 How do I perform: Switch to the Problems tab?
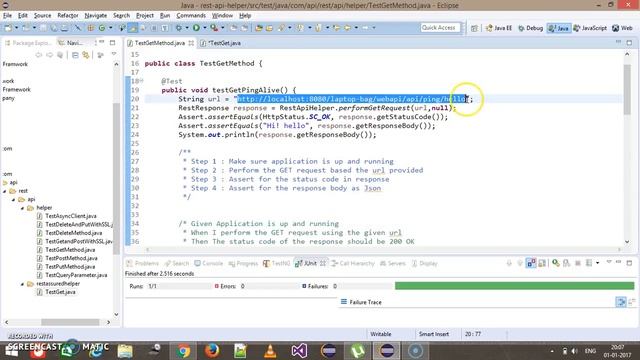point(143,263)
